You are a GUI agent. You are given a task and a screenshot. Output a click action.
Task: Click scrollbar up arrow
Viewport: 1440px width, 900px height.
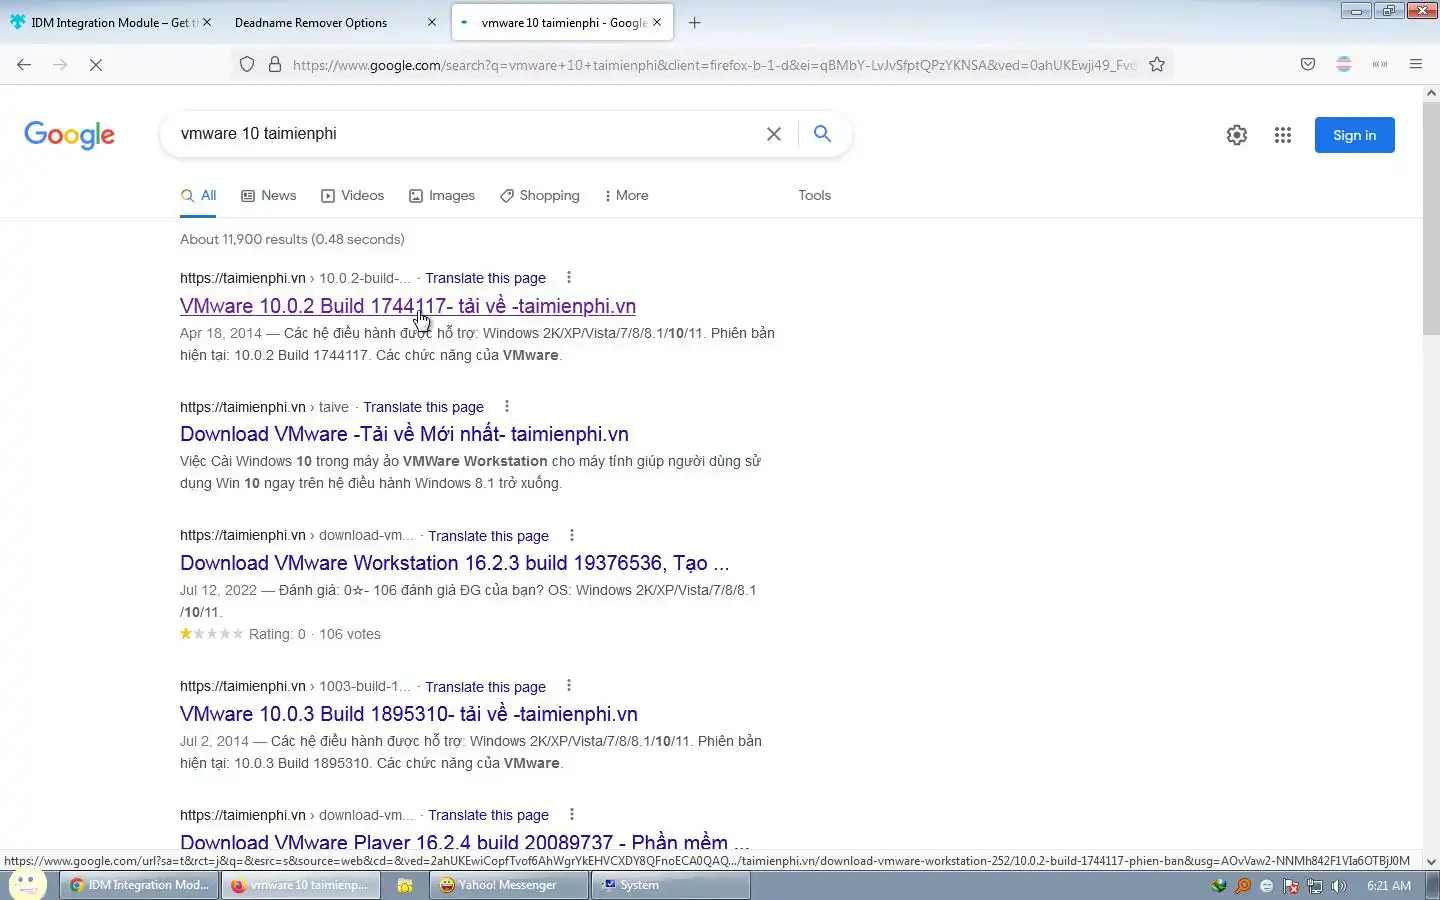1431,93
